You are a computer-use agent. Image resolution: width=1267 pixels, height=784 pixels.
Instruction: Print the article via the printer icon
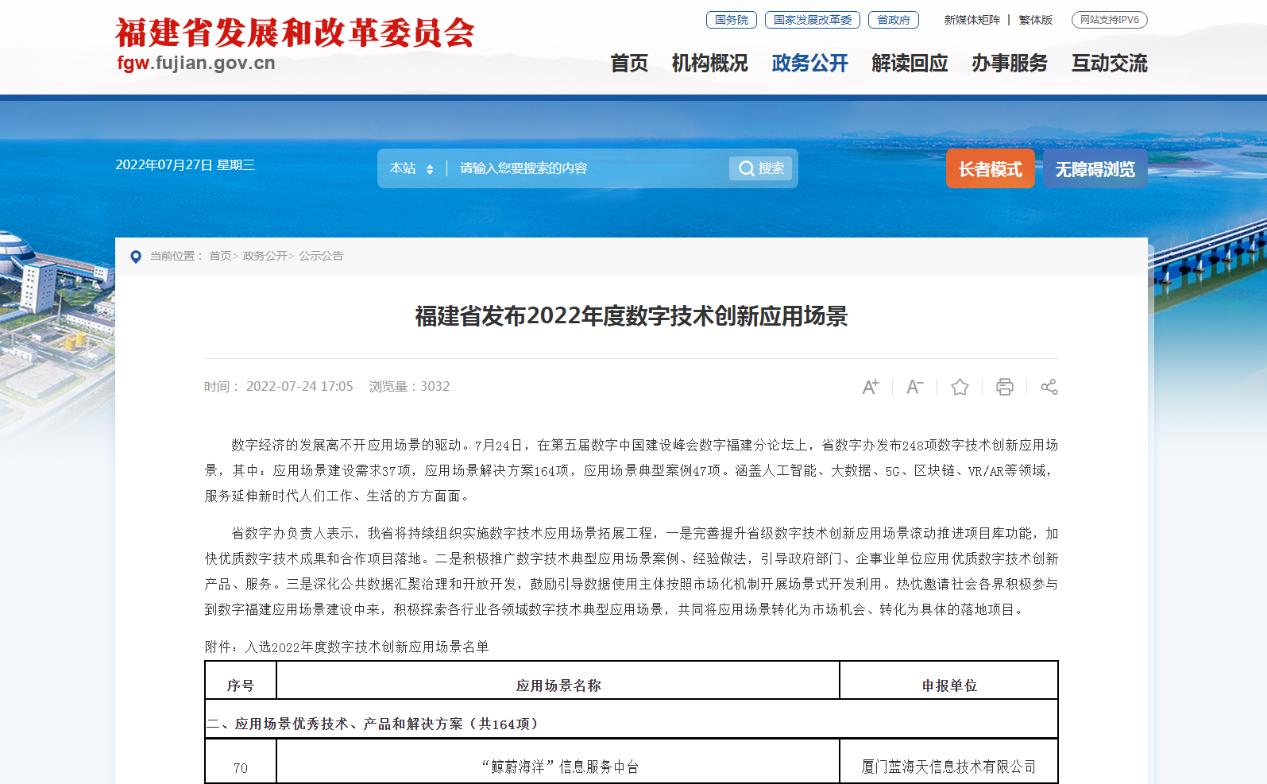tap(1004, 386)
